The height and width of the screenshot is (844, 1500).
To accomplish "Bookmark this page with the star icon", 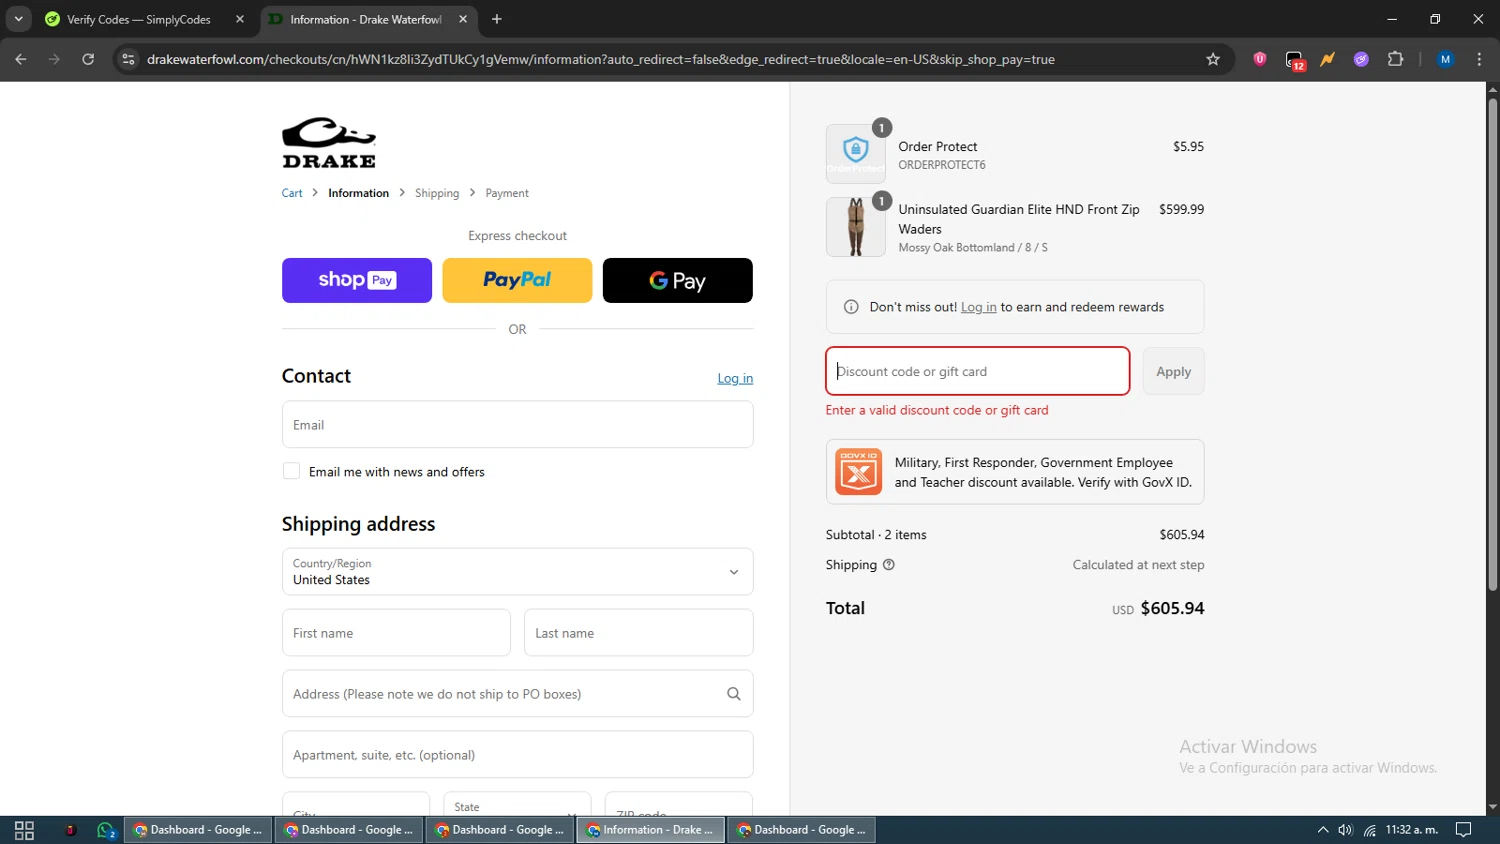I will click(1213, 59).
